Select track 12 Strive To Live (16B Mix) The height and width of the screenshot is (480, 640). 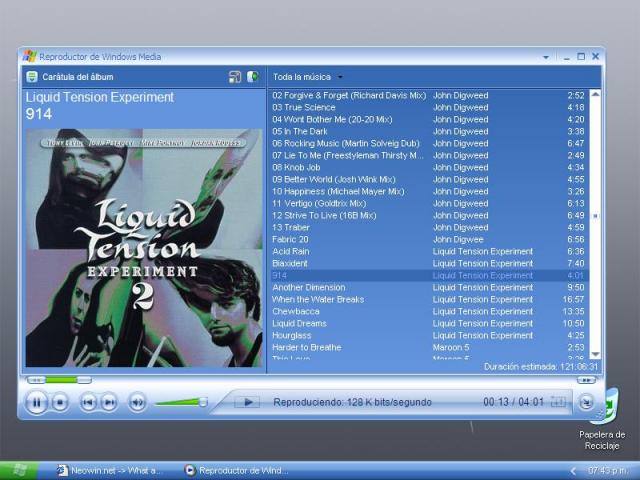(430, 216)
